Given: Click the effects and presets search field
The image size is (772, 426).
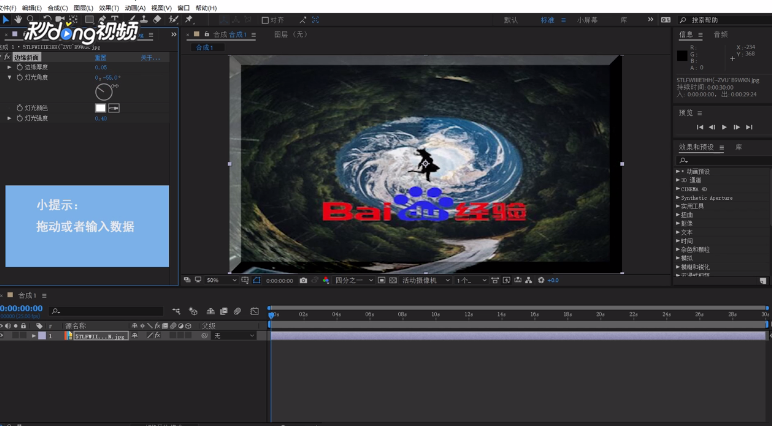Looking at the screenshot, I should click(723, 161).
